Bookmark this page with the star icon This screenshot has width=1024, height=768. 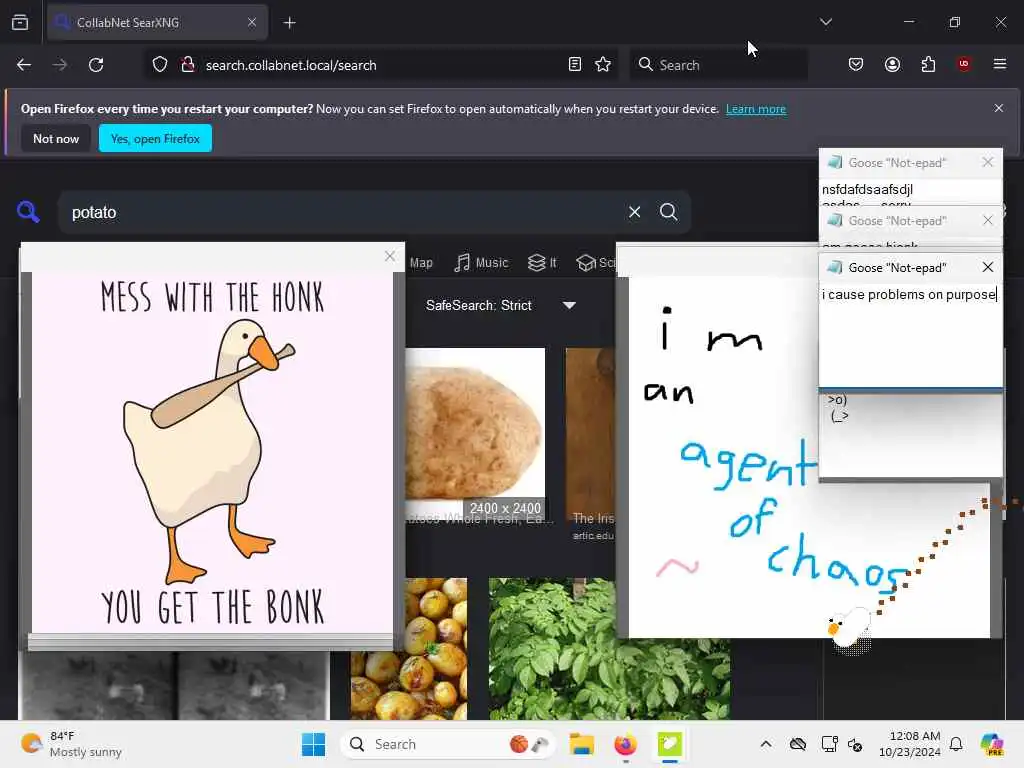(x=603, y=65)
